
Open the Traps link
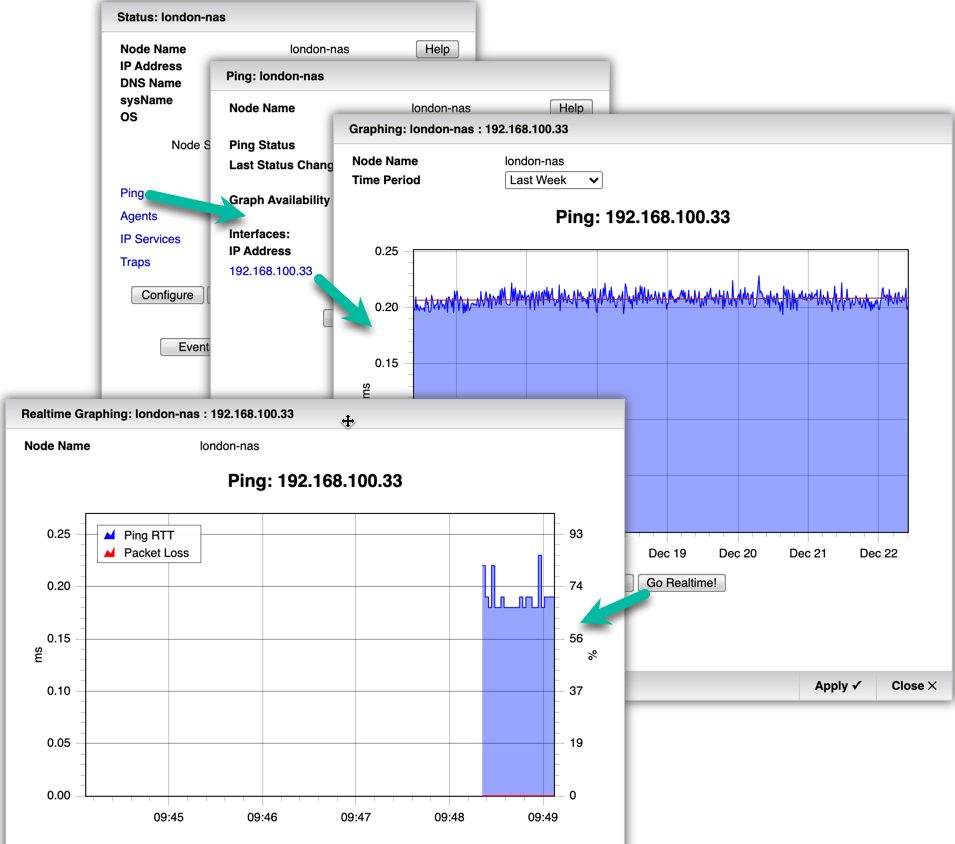point(135,262)
